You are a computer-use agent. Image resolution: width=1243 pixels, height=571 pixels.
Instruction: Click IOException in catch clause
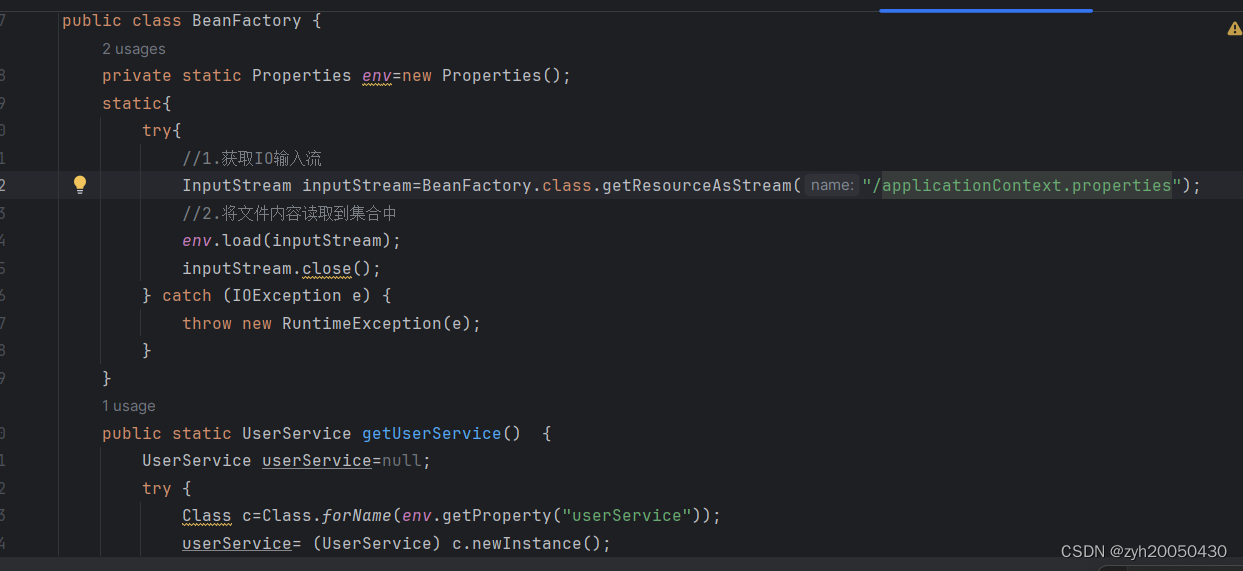pos(286,295)
